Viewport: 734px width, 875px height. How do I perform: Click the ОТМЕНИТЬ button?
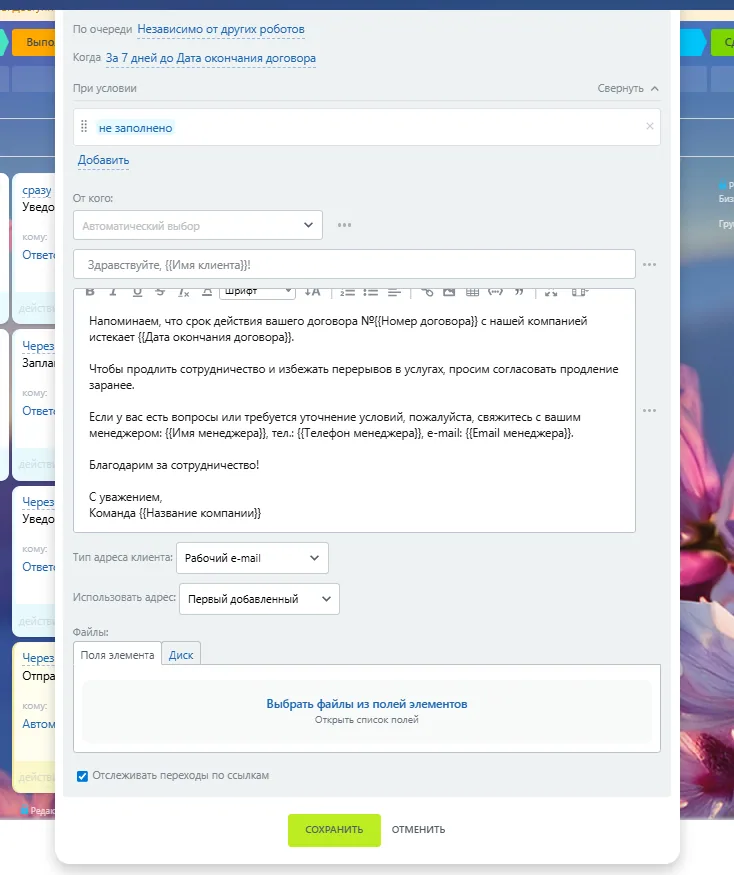[x=419, y=830]
